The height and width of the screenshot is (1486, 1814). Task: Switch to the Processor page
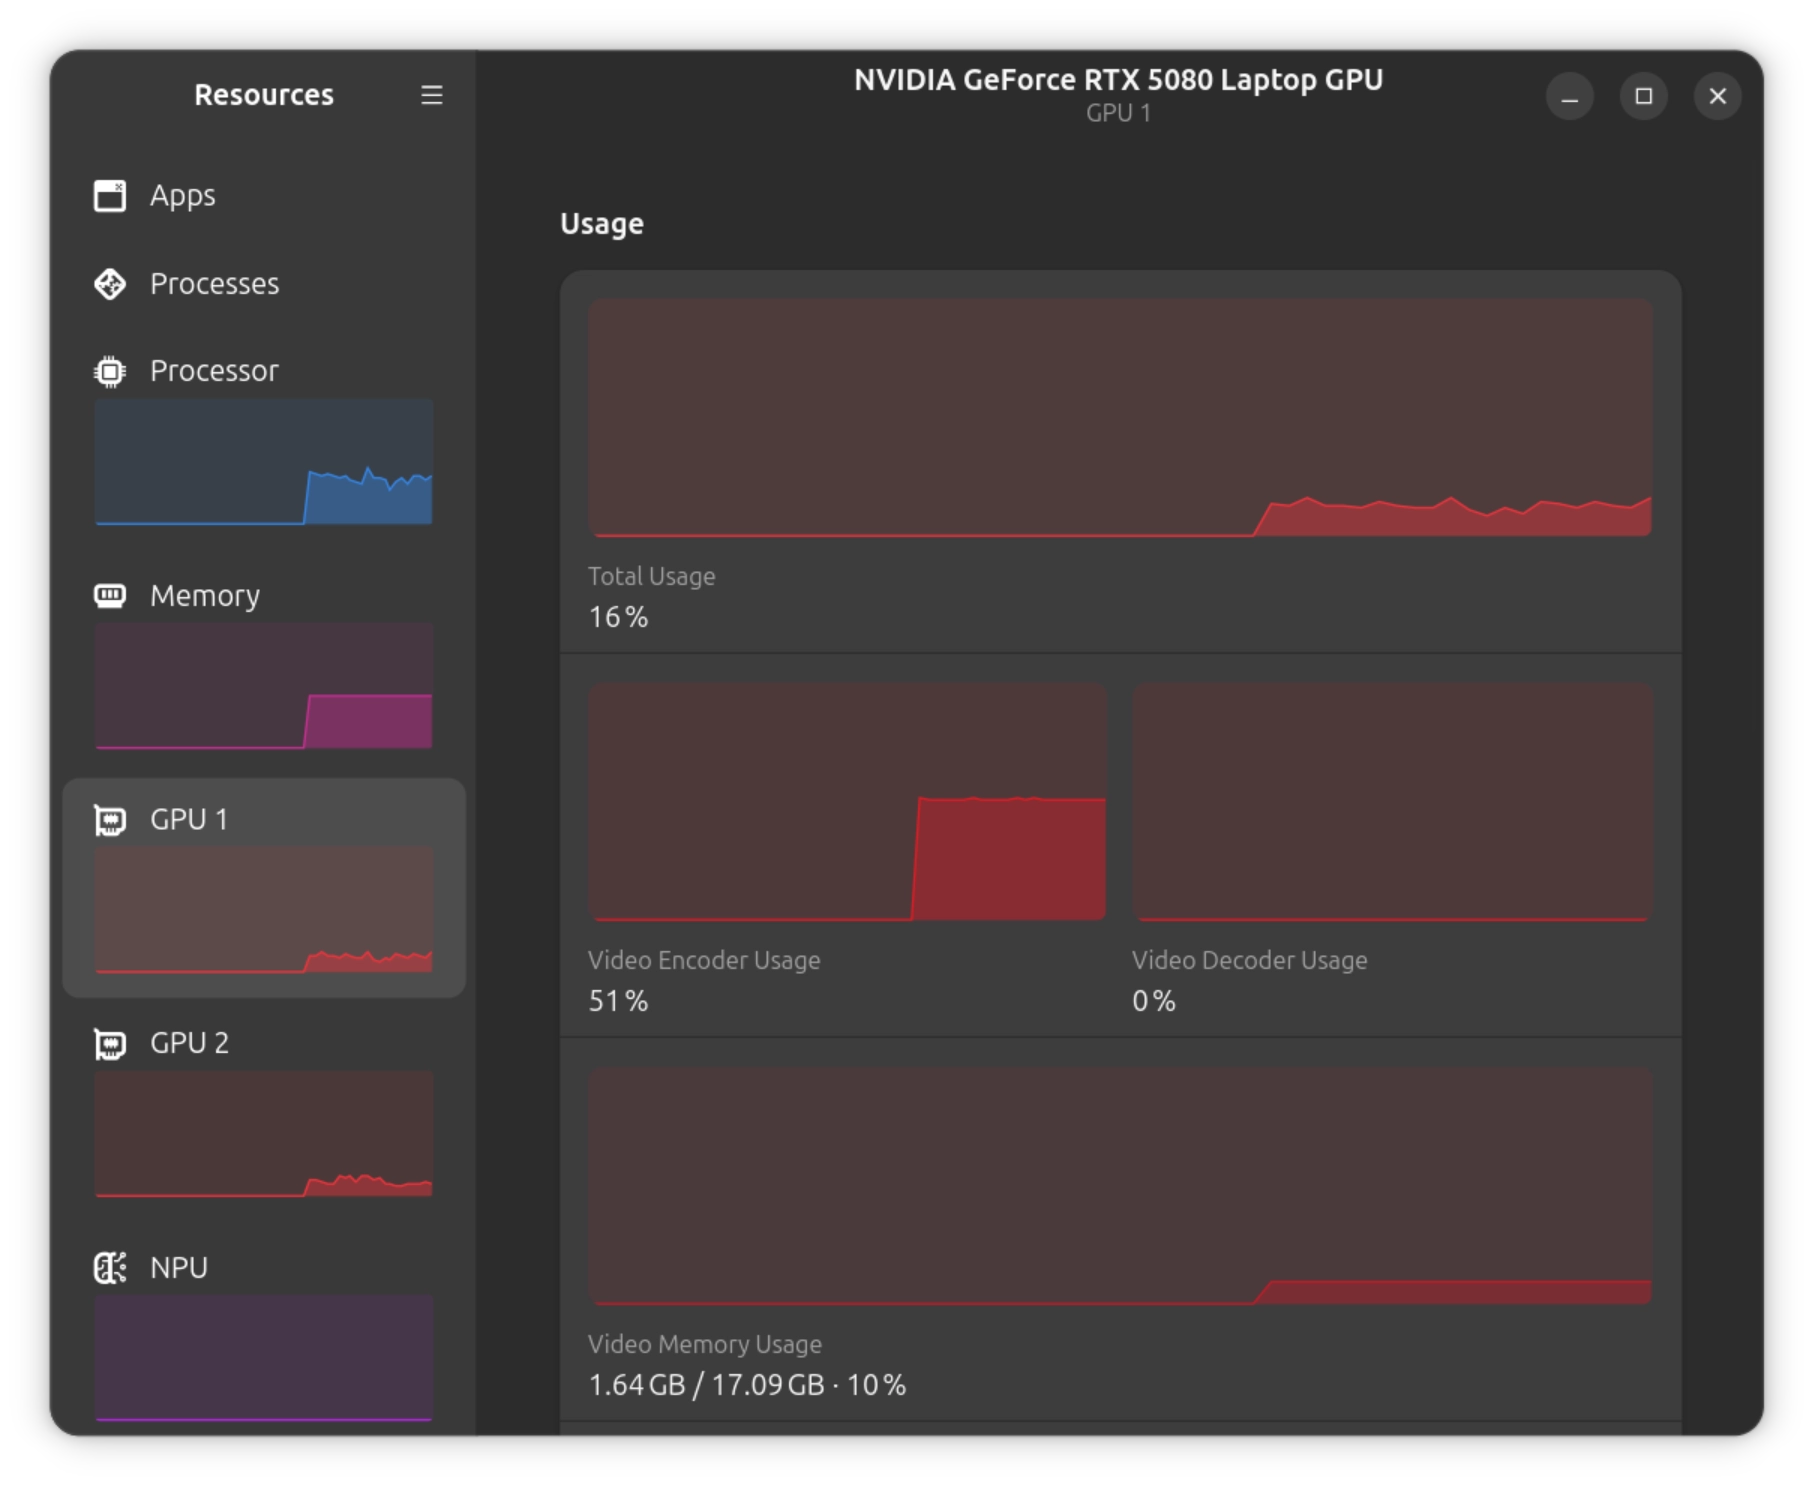pyautogui.click(x=264, y=441)
